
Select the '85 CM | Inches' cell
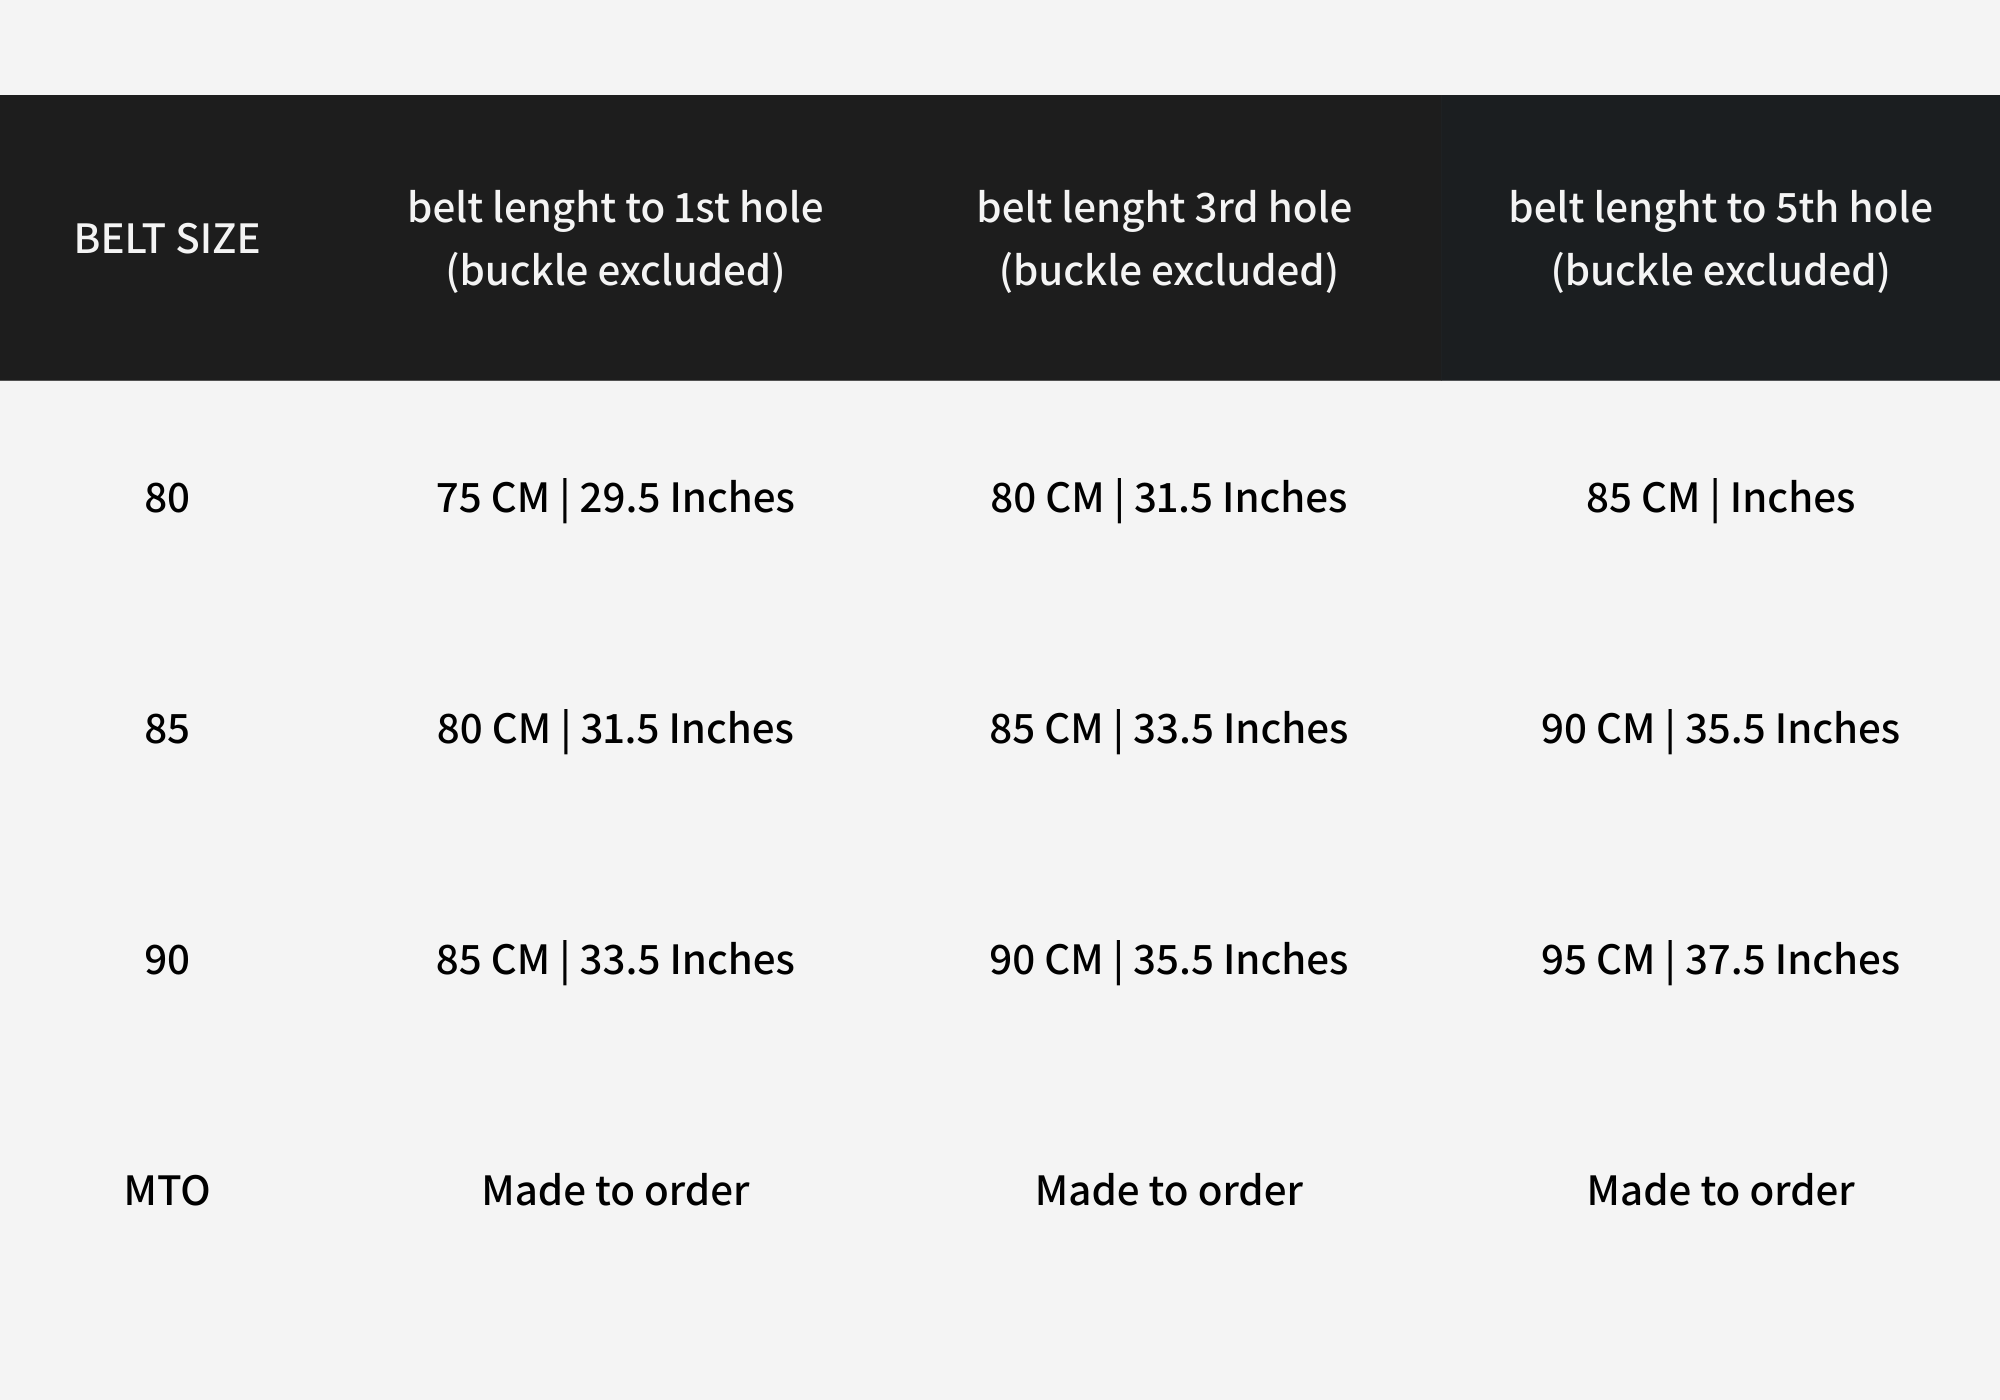(x=1720, y=498)
